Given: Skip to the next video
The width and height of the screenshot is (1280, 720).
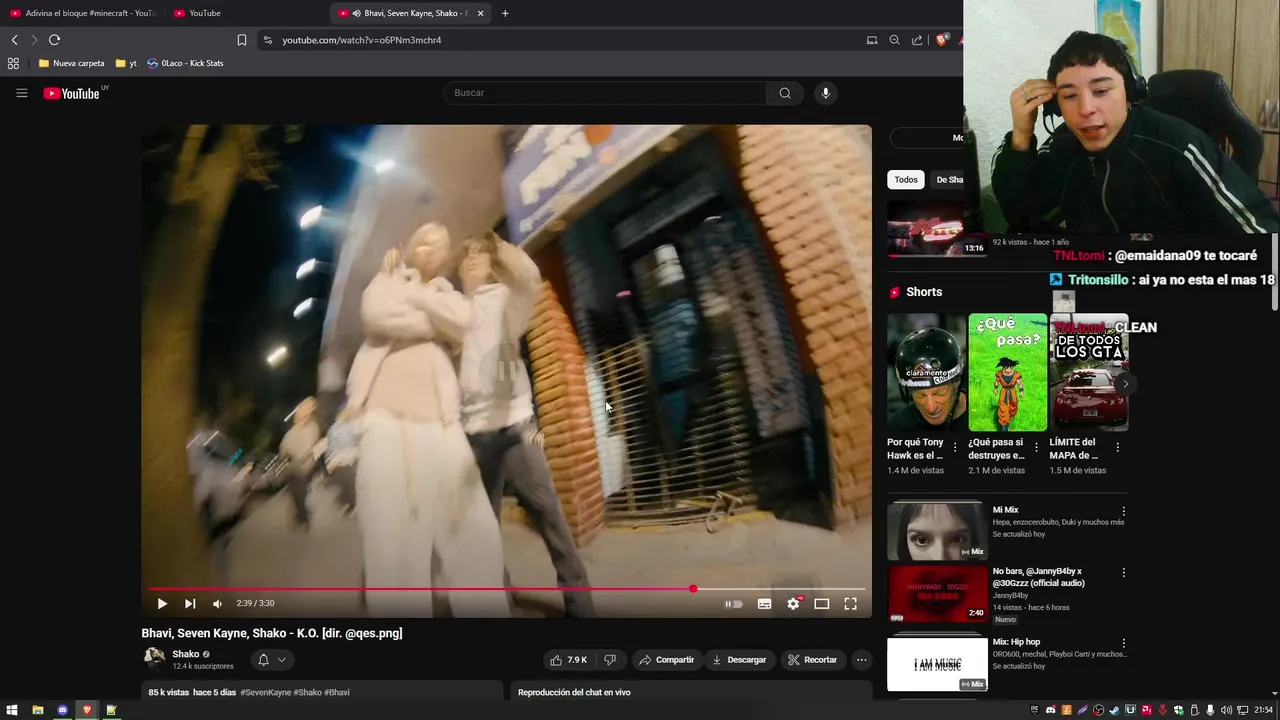Looking at the screenshot, I should click(190, 603).
